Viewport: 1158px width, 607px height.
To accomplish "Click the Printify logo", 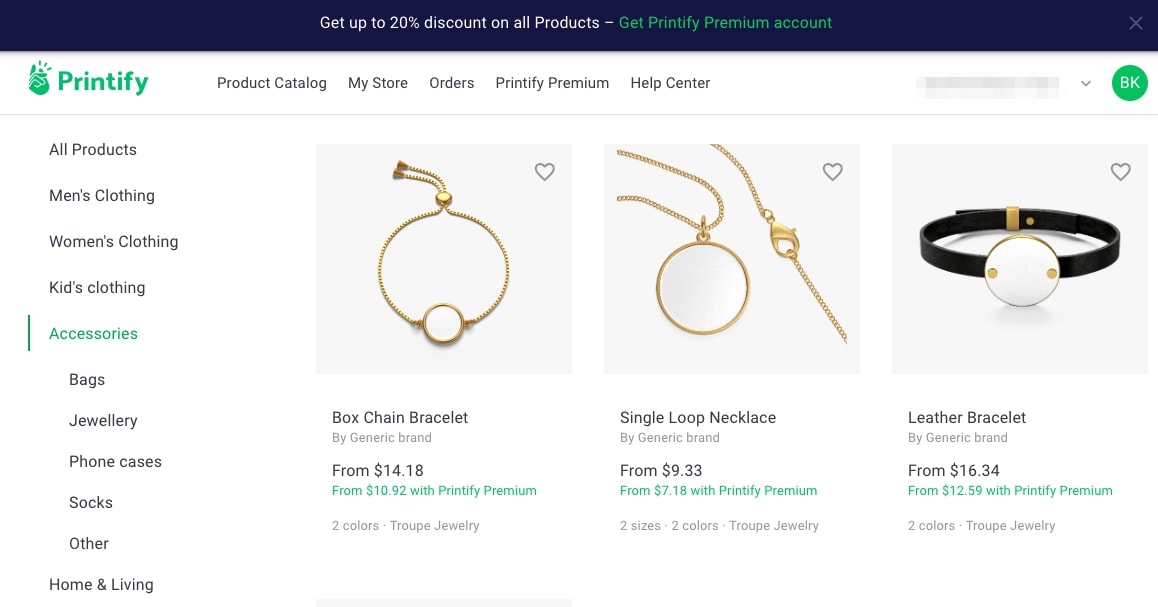I will click(x=88, y=80).
